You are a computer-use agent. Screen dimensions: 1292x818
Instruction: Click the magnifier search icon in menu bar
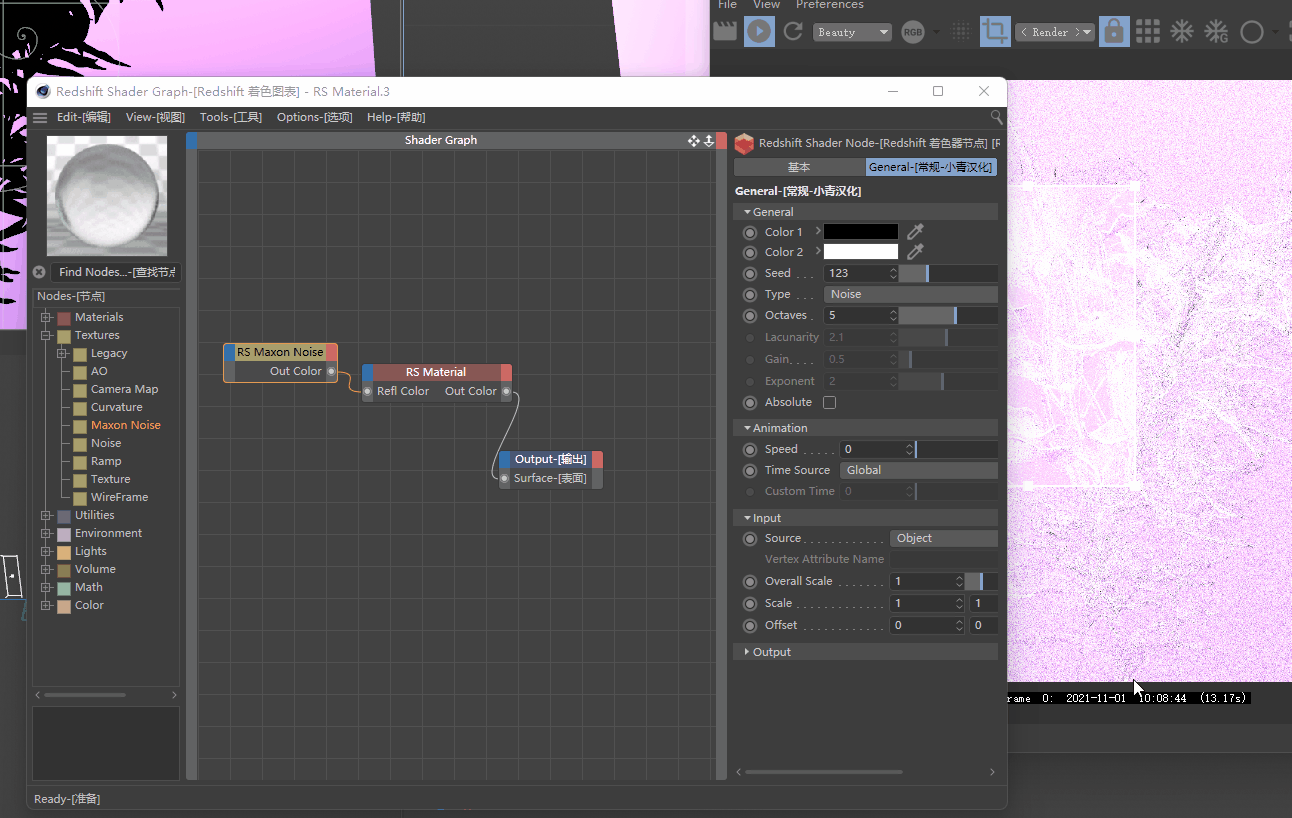tap(996, 118)
